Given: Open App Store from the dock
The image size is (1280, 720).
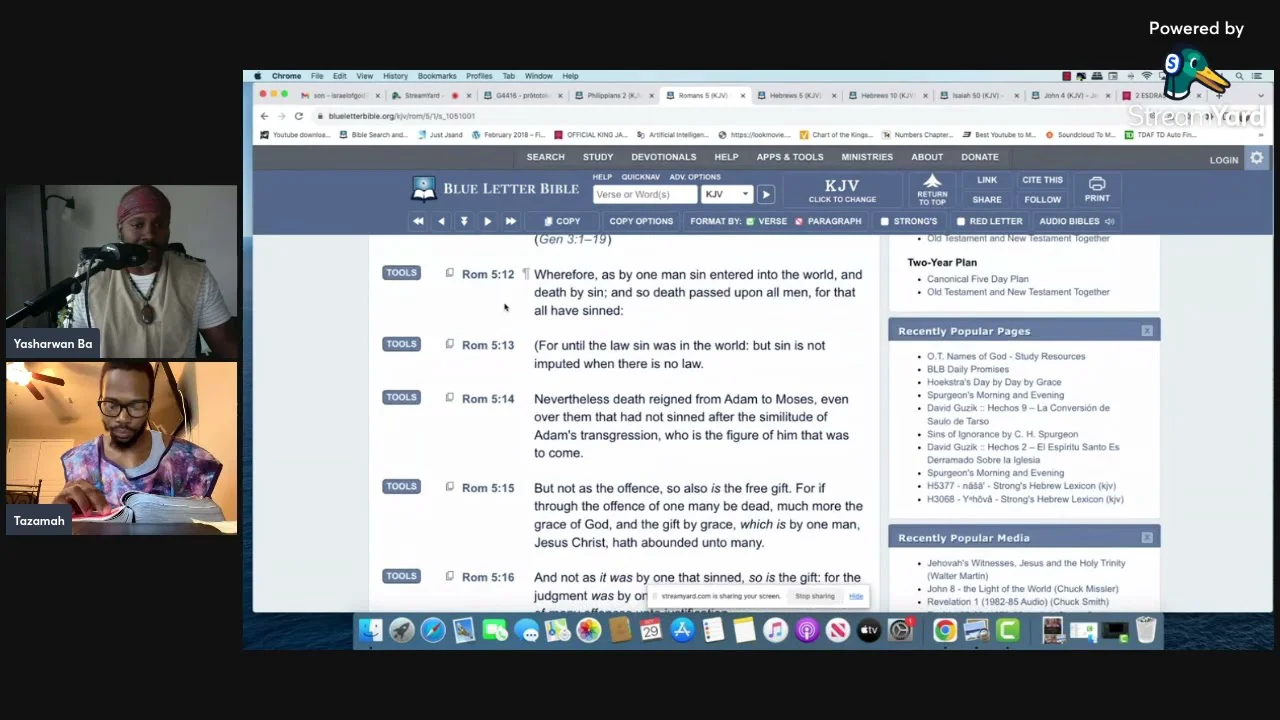Looking at the screenshot, I should (x=683, y=630).
